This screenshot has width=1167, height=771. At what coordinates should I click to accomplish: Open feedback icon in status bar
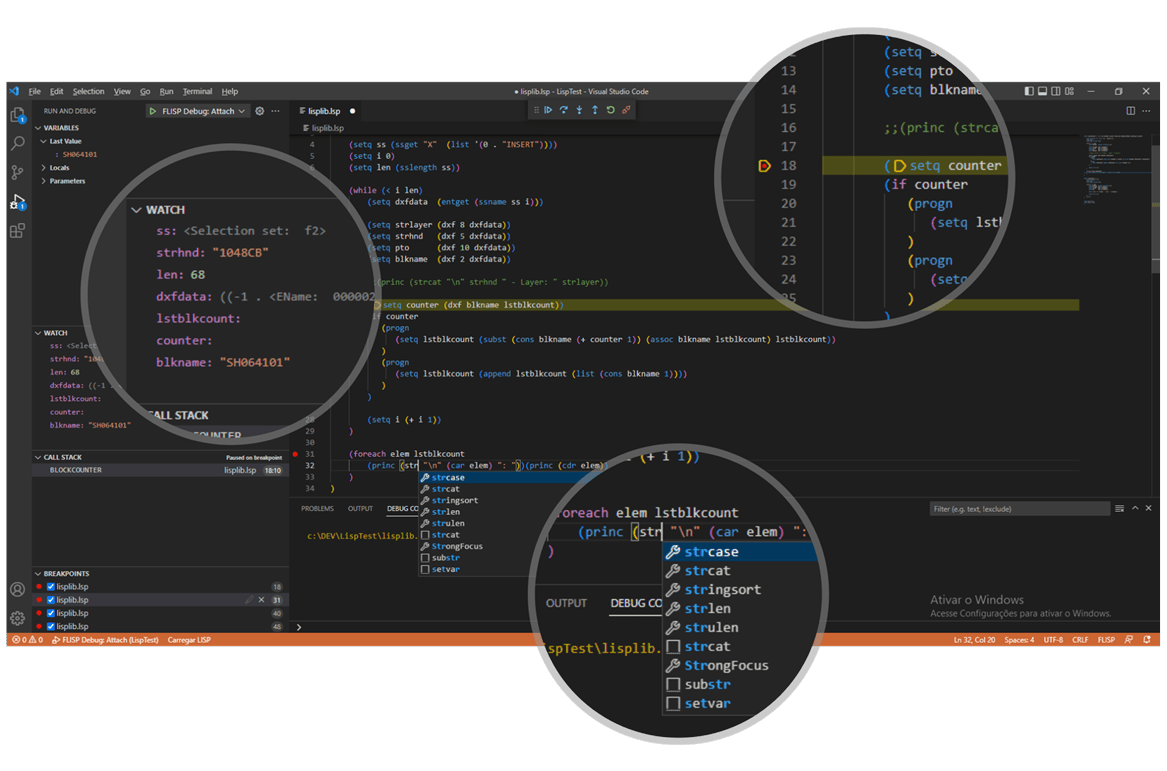tap(1130, 640)
